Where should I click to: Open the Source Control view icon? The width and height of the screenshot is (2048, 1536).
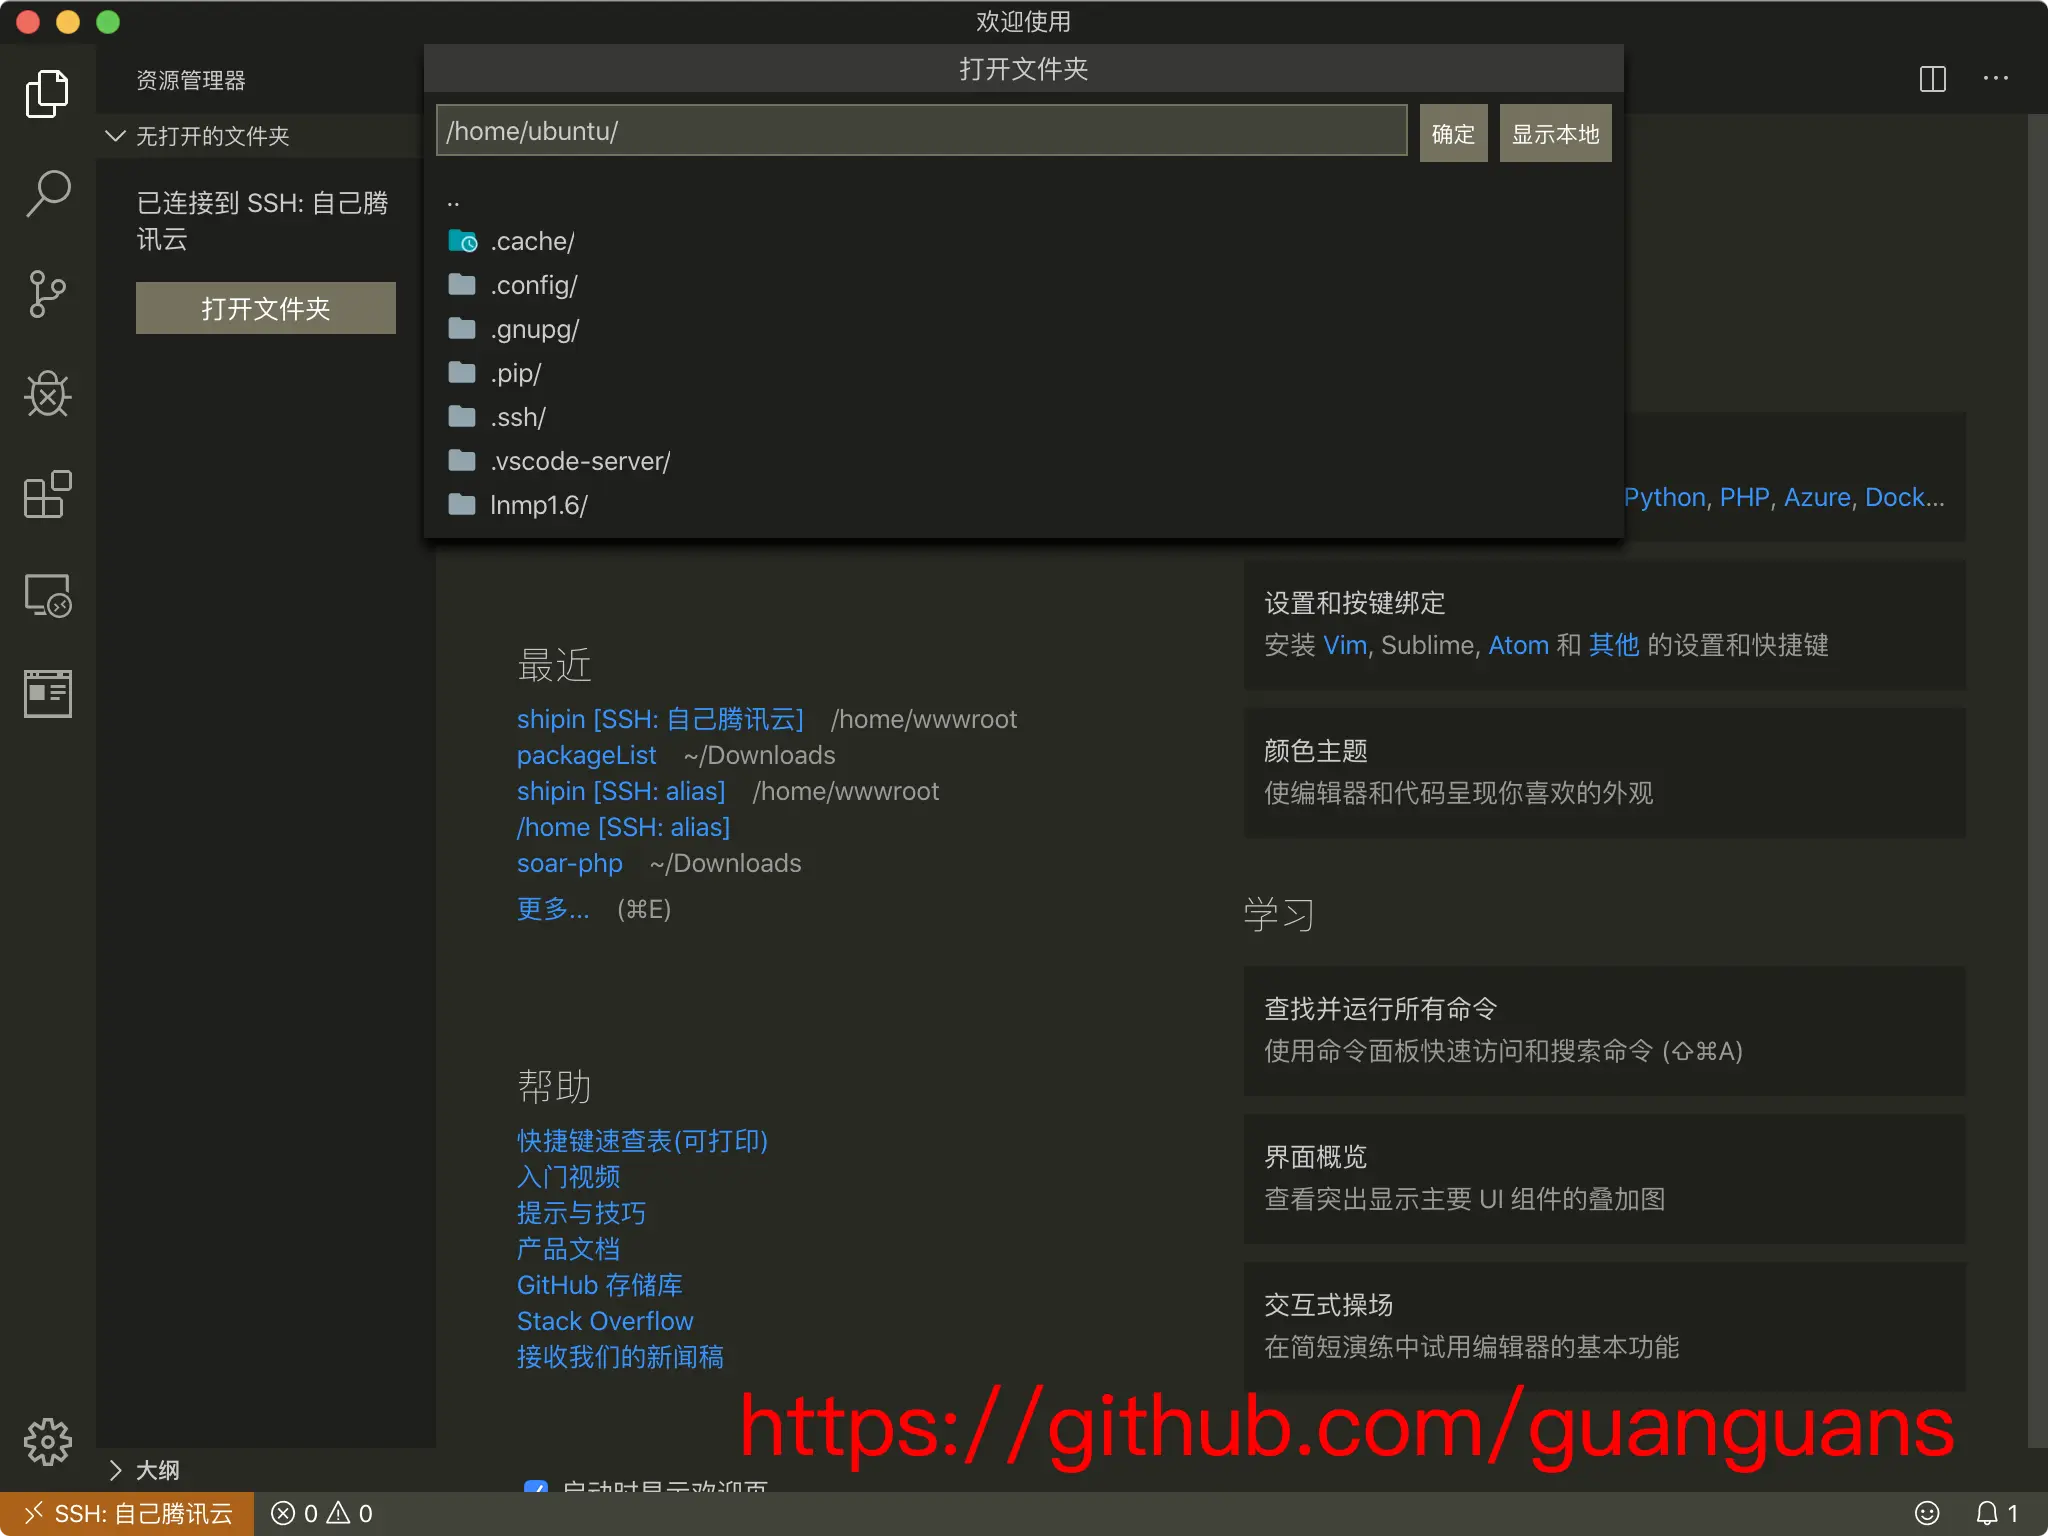point(47,294)
